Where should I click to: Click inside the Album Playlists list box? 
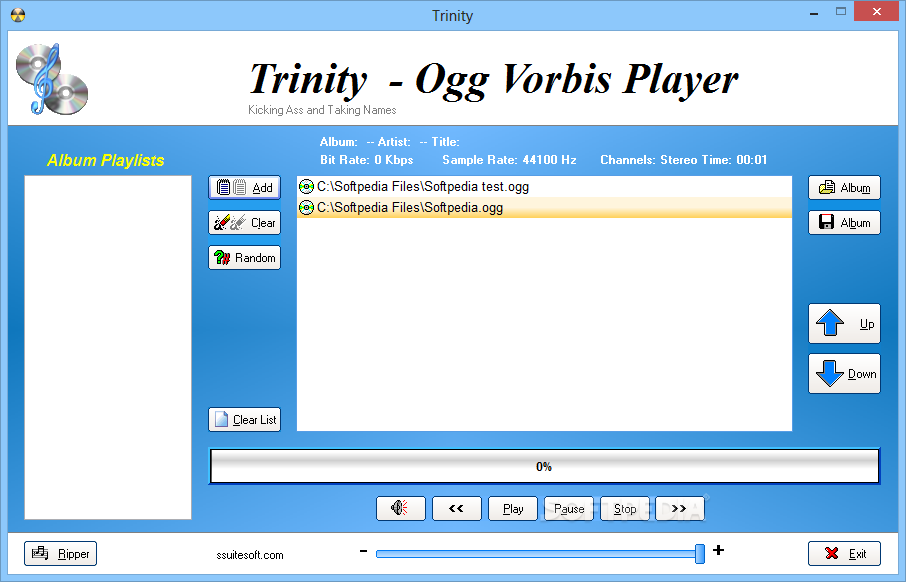[x=108, y=347]
